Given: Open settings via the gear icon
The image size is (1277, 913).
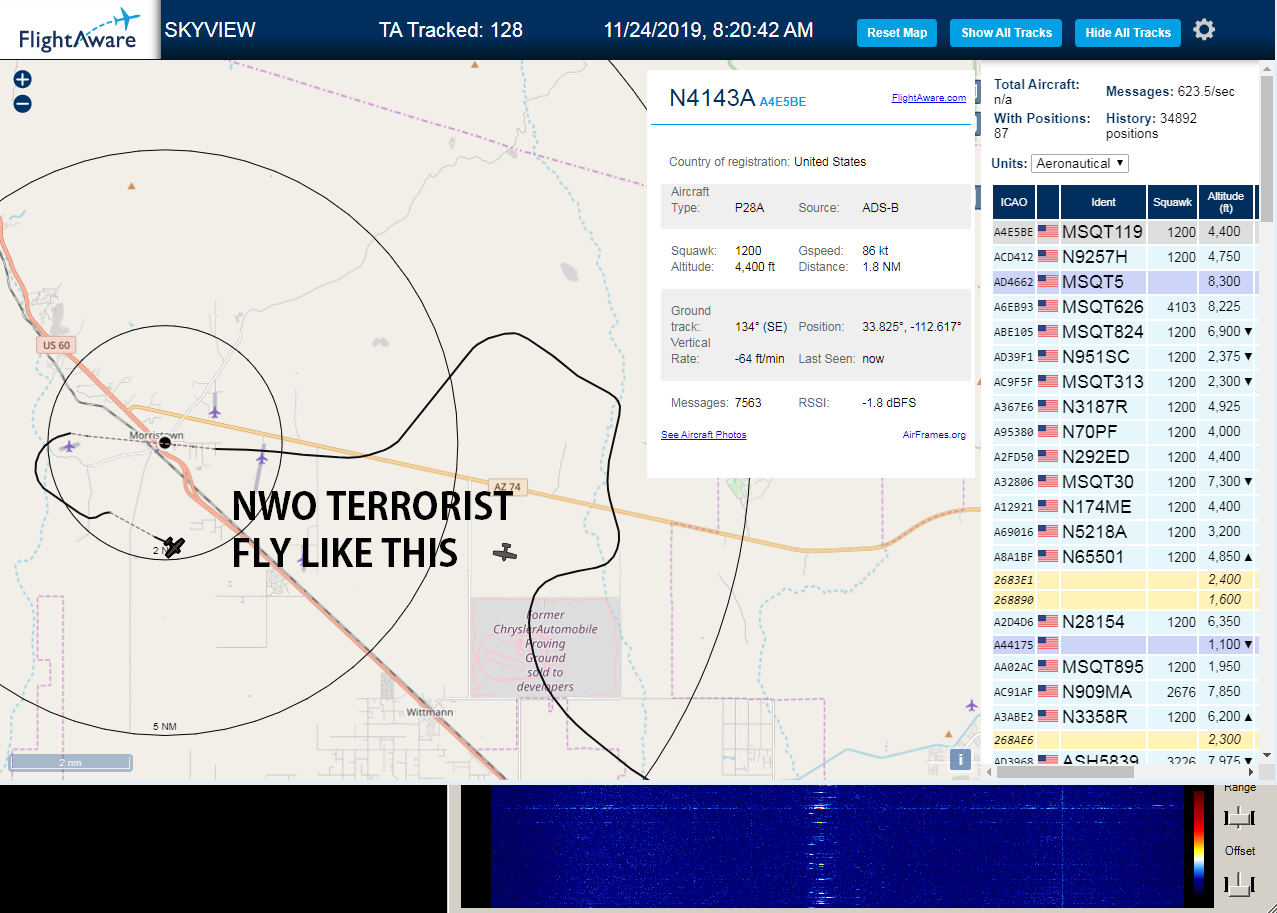Looking at the screenshot, I should click(1204, 30).
